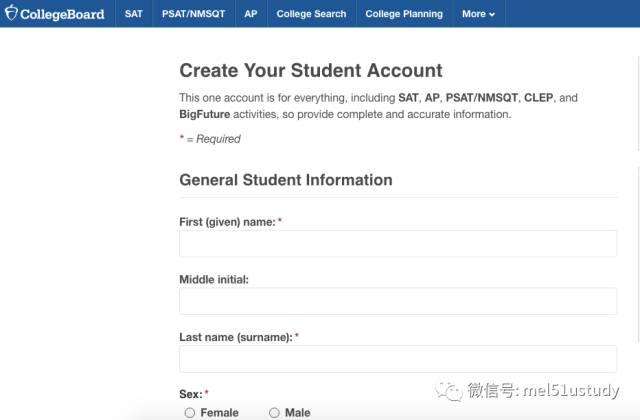Screen dimensions: 640x420
Task: Click the General Student Information heading
Action: (286, 180)
